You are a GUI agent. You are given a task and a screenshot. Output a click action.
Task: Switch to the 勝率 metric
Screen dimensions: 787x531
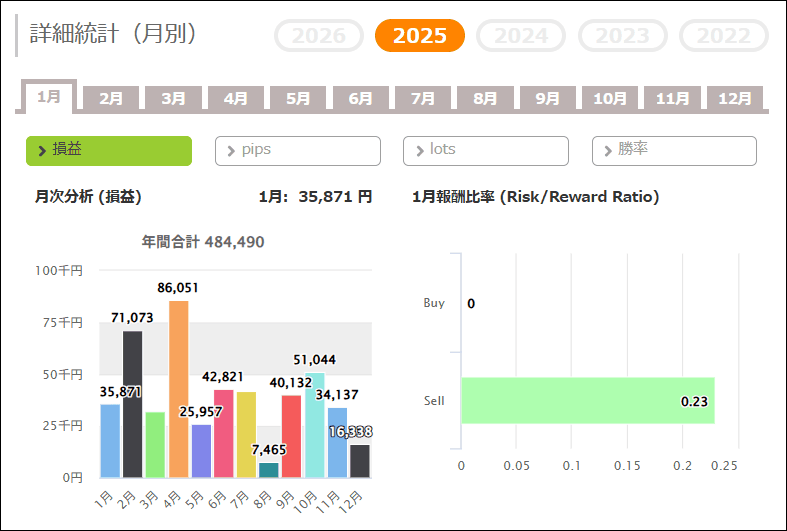[674, 150]
